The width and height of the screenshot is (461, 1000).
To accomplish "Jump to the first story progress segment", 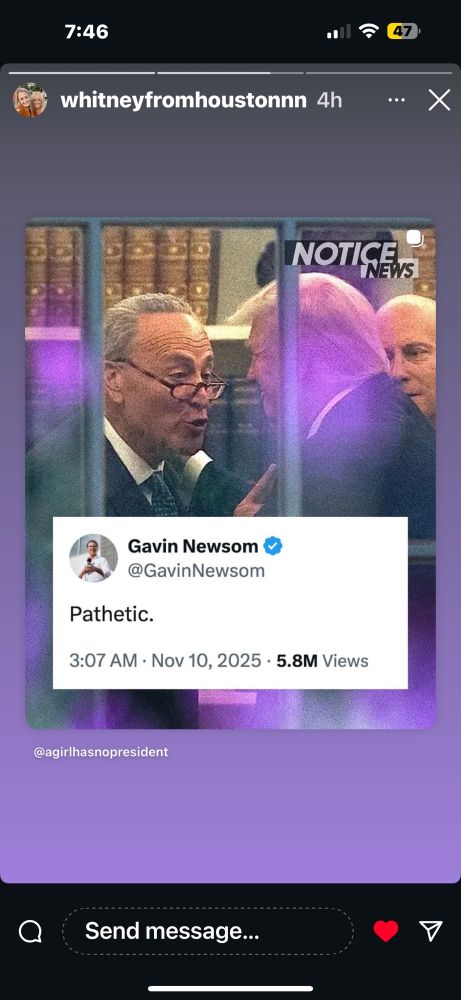I will [x=82, y=73].
